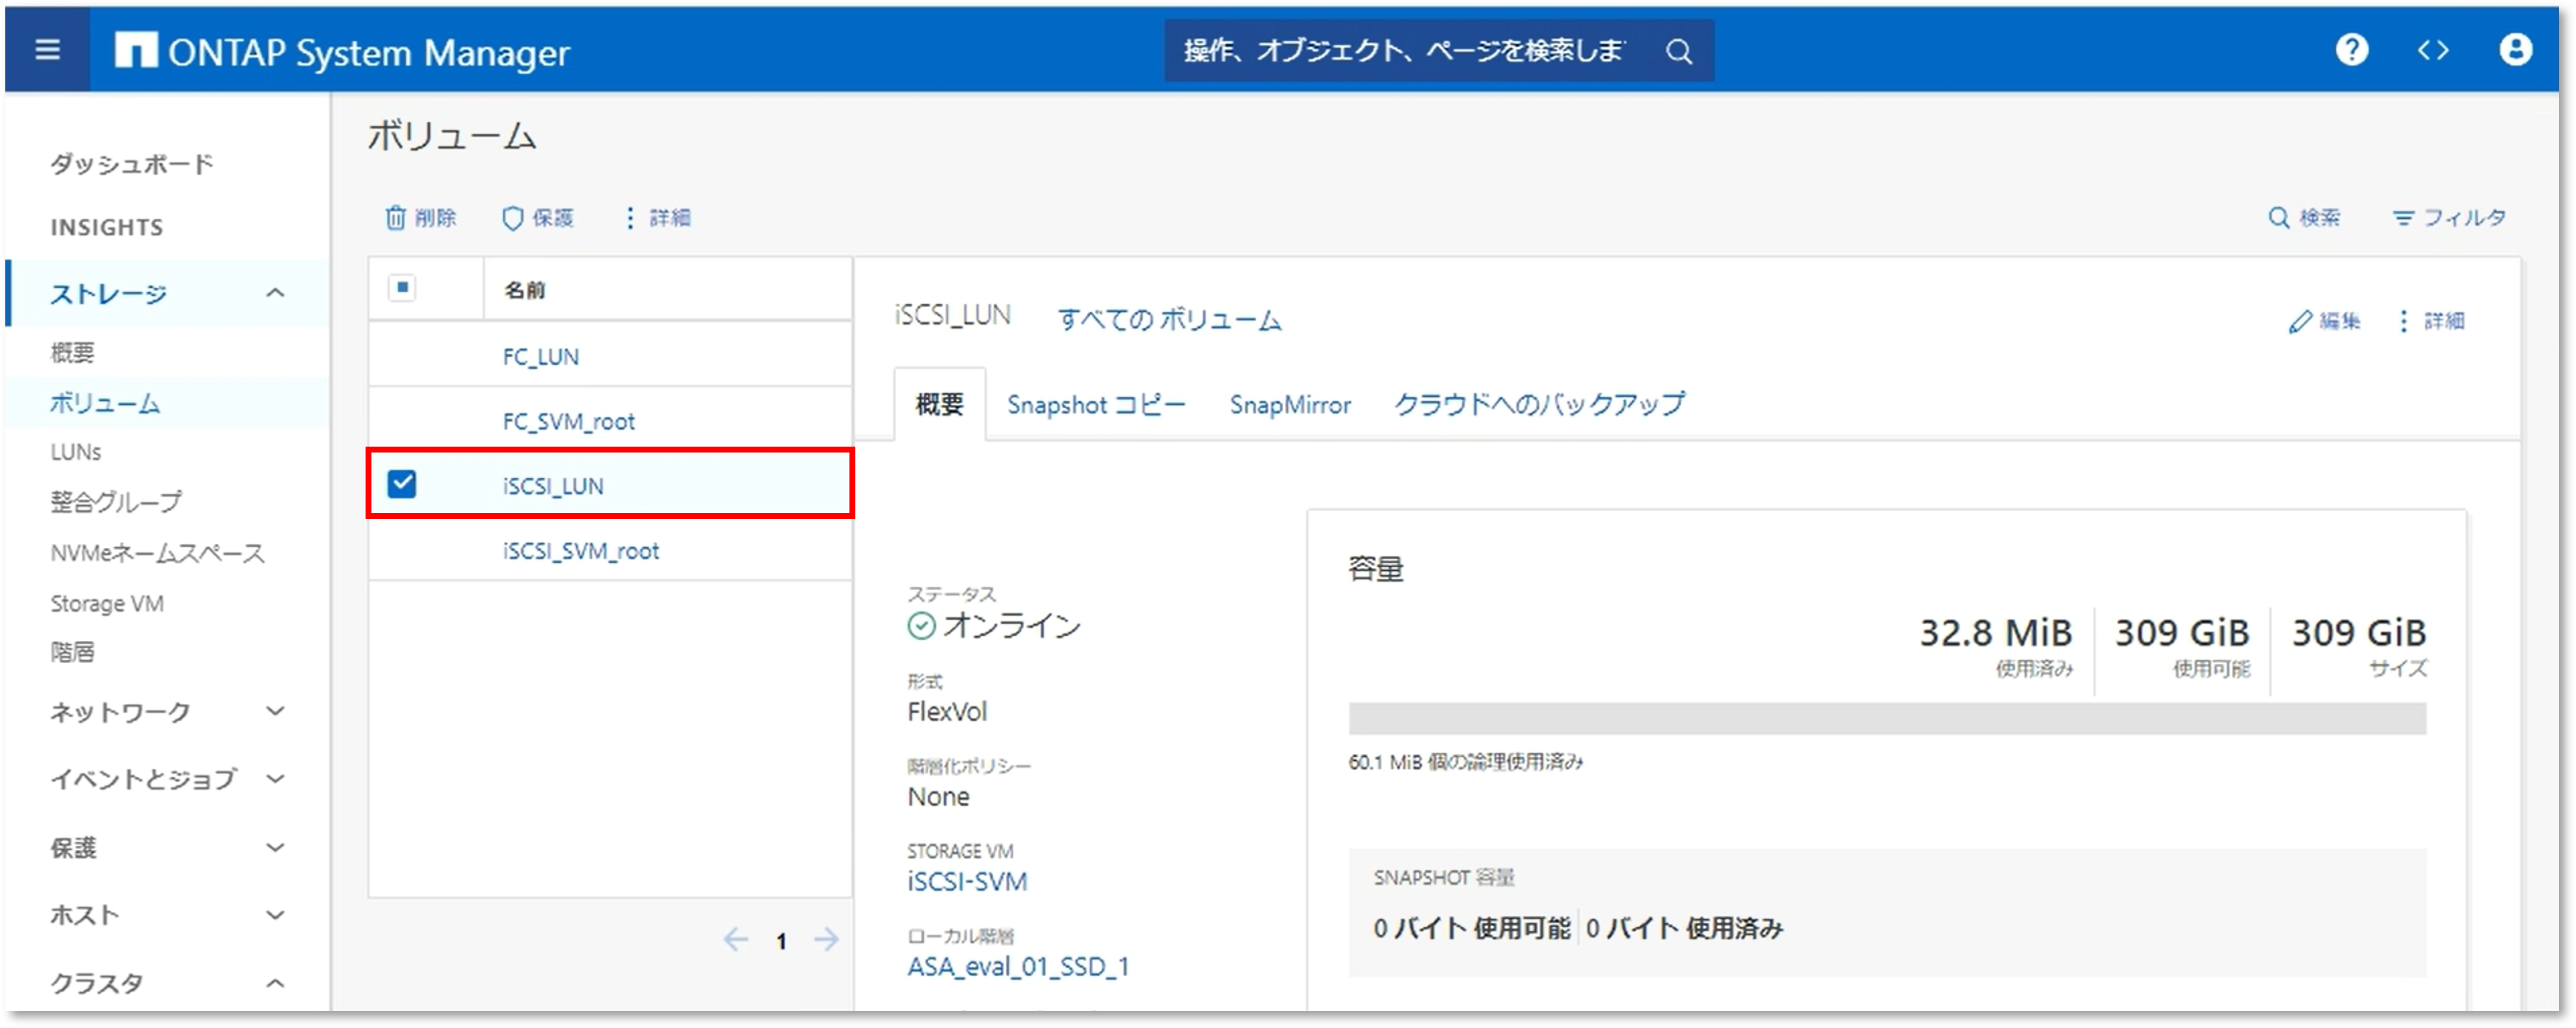Image resolution: width=2576 pixels, height=1028 pixels.
Task: Expand the 保護 sidebar section
Action: pos(275,848)
